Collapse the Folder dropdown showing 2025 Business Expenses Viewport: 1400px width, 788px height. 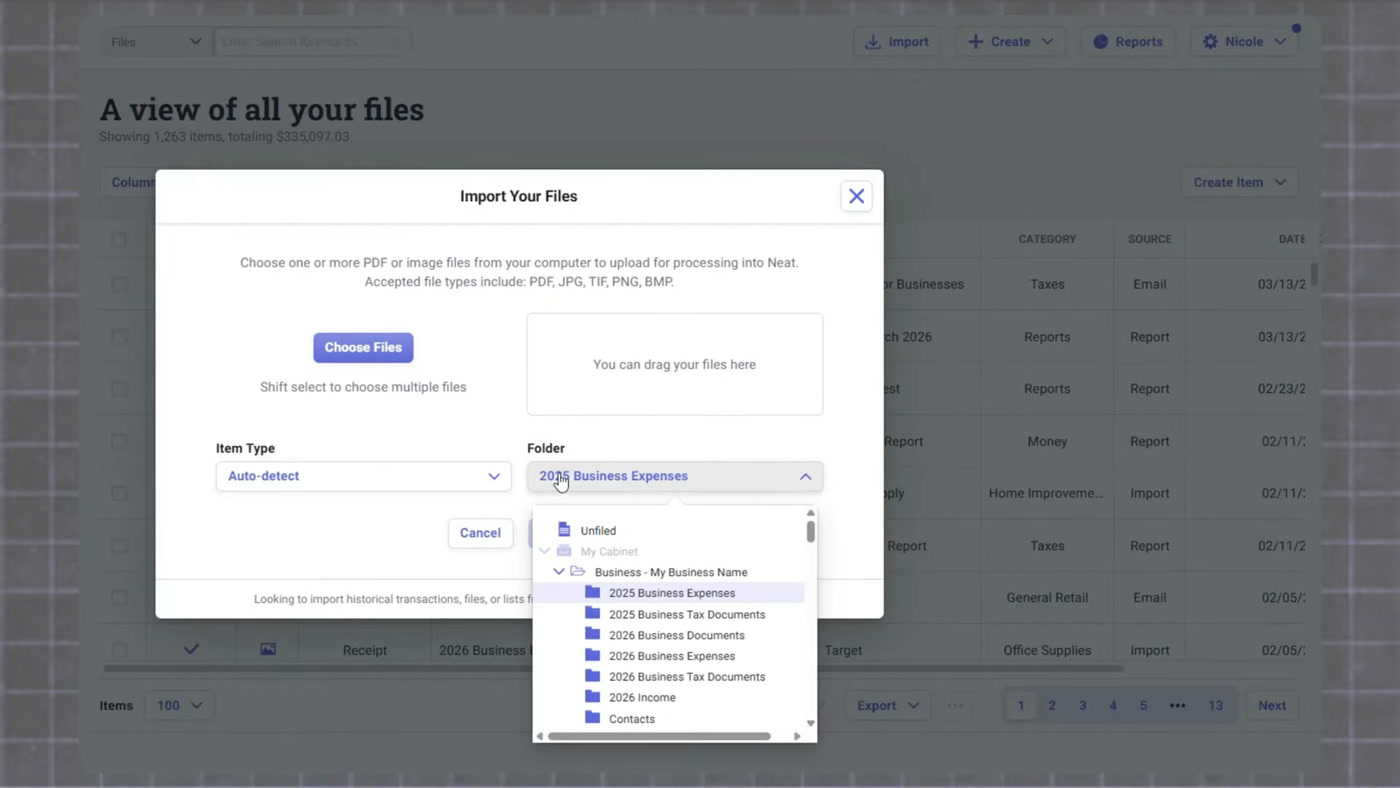[675, 476]
